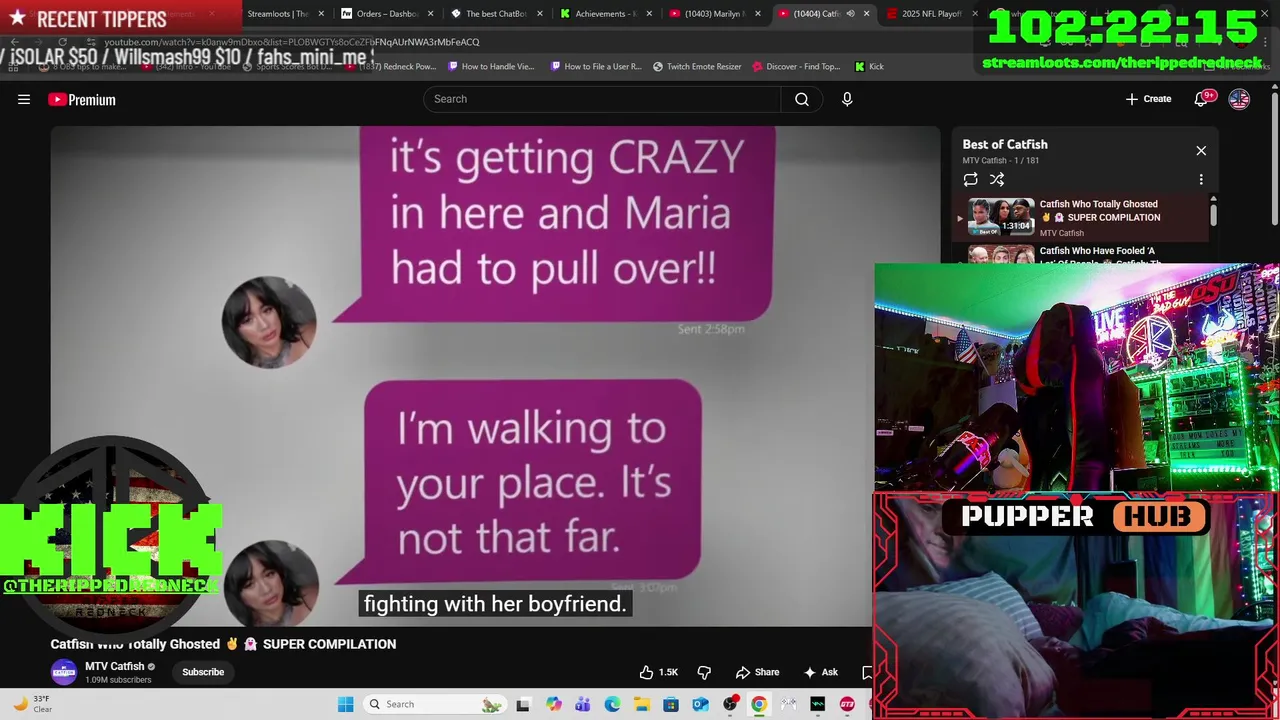
Task: Toggle loop playlist
Action: click(x=970, y=179)
